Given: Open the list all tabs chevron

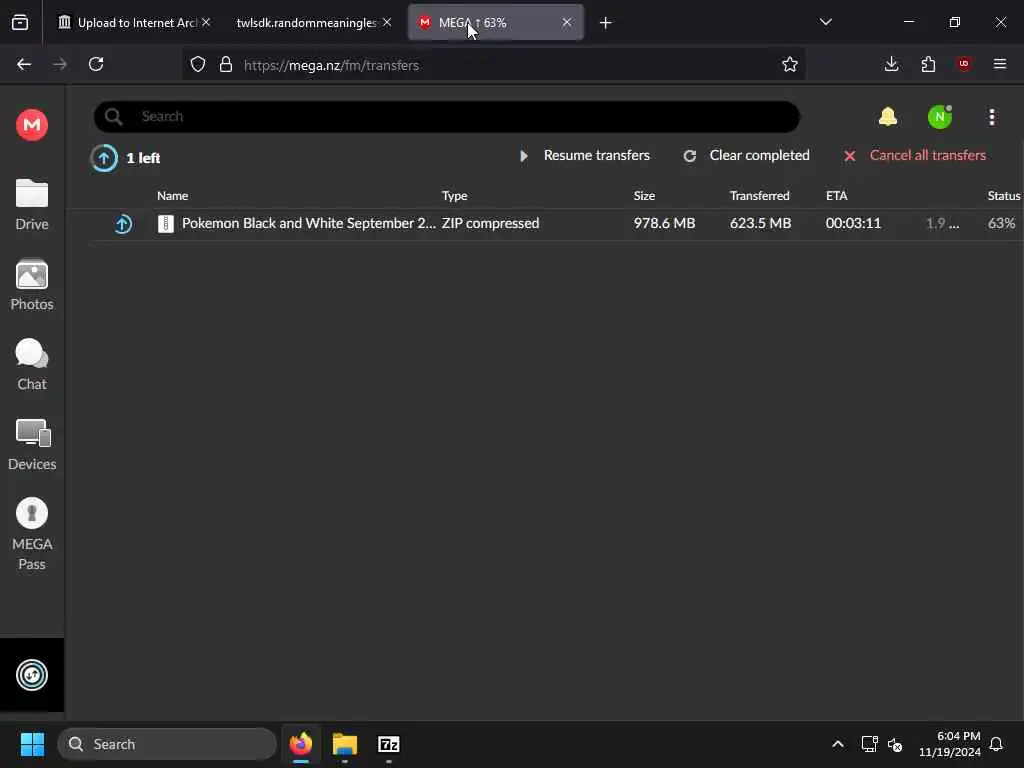Looking at the screenshot, I should click(x=825, y=22).
